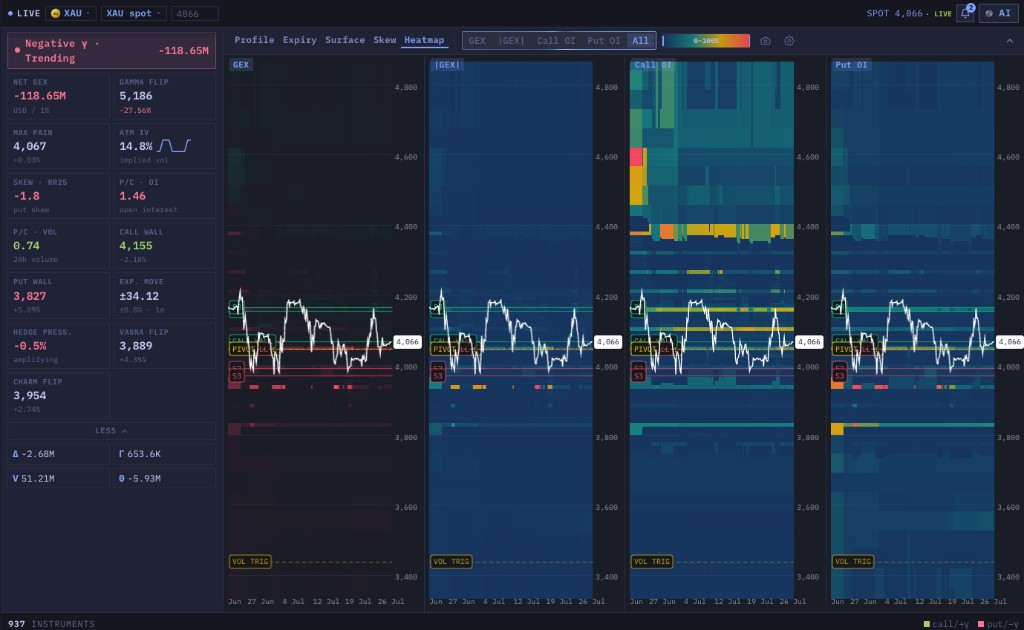Click the vega V 51.21M value
Viewport: 1024px width, 630px height.
(57, 479)
